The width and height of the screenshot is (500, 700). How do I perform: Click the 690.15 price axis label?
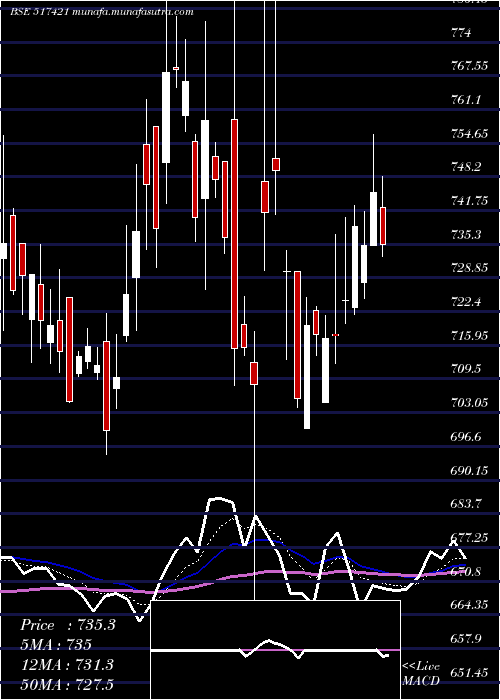(x=469, y=470)
